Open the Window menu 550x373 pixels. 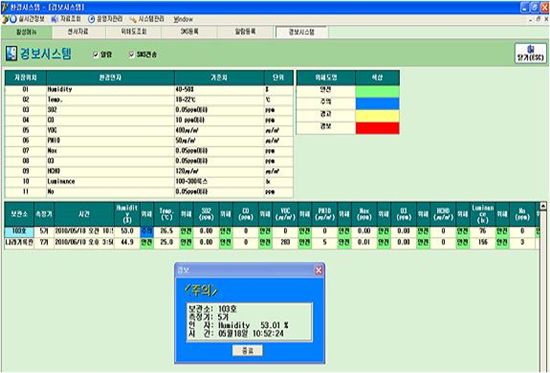pos(183,19)
